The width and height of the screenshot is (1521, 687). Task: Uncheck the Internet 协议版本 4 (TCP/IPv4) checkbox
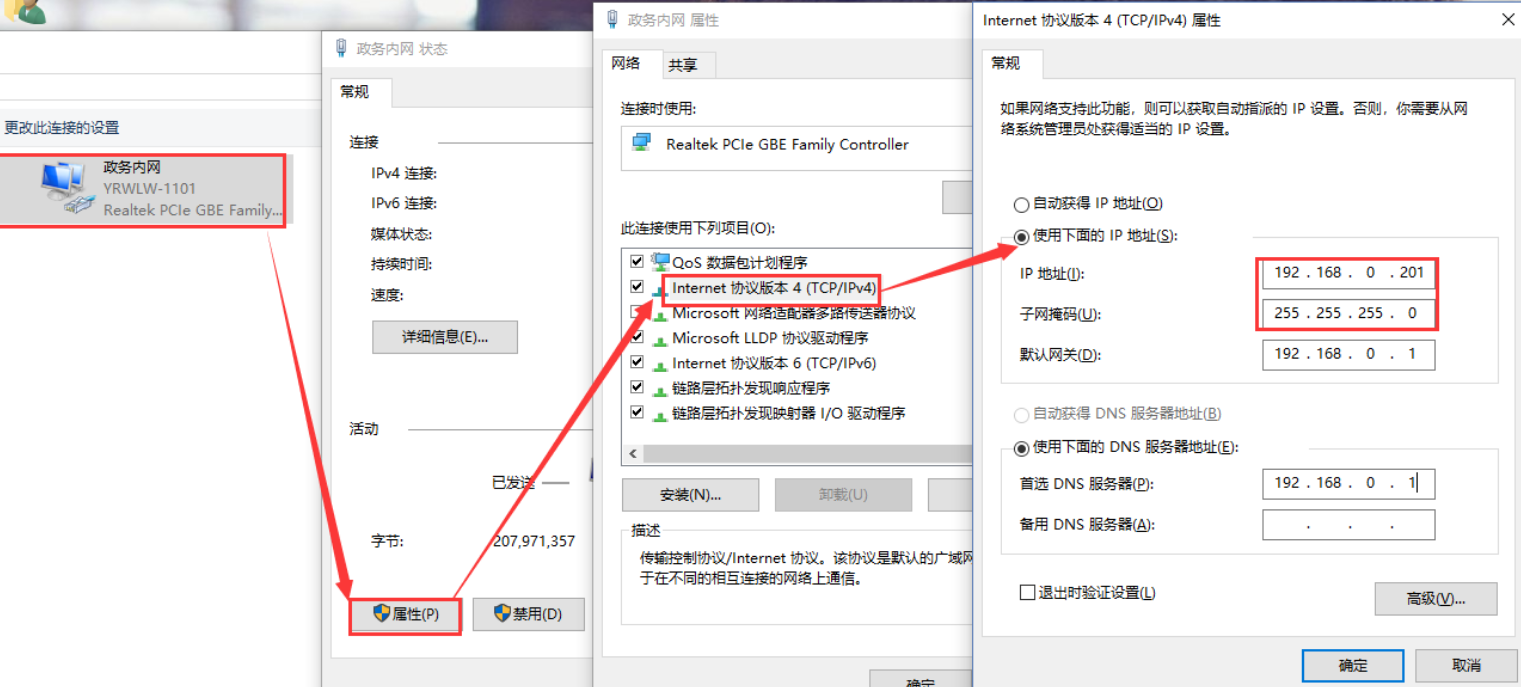pyautogui.click(x=637, y=286)
